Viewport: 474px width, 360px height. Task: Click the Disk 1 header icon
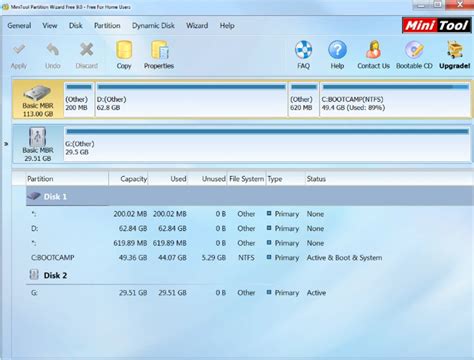(x=34, y=196)
